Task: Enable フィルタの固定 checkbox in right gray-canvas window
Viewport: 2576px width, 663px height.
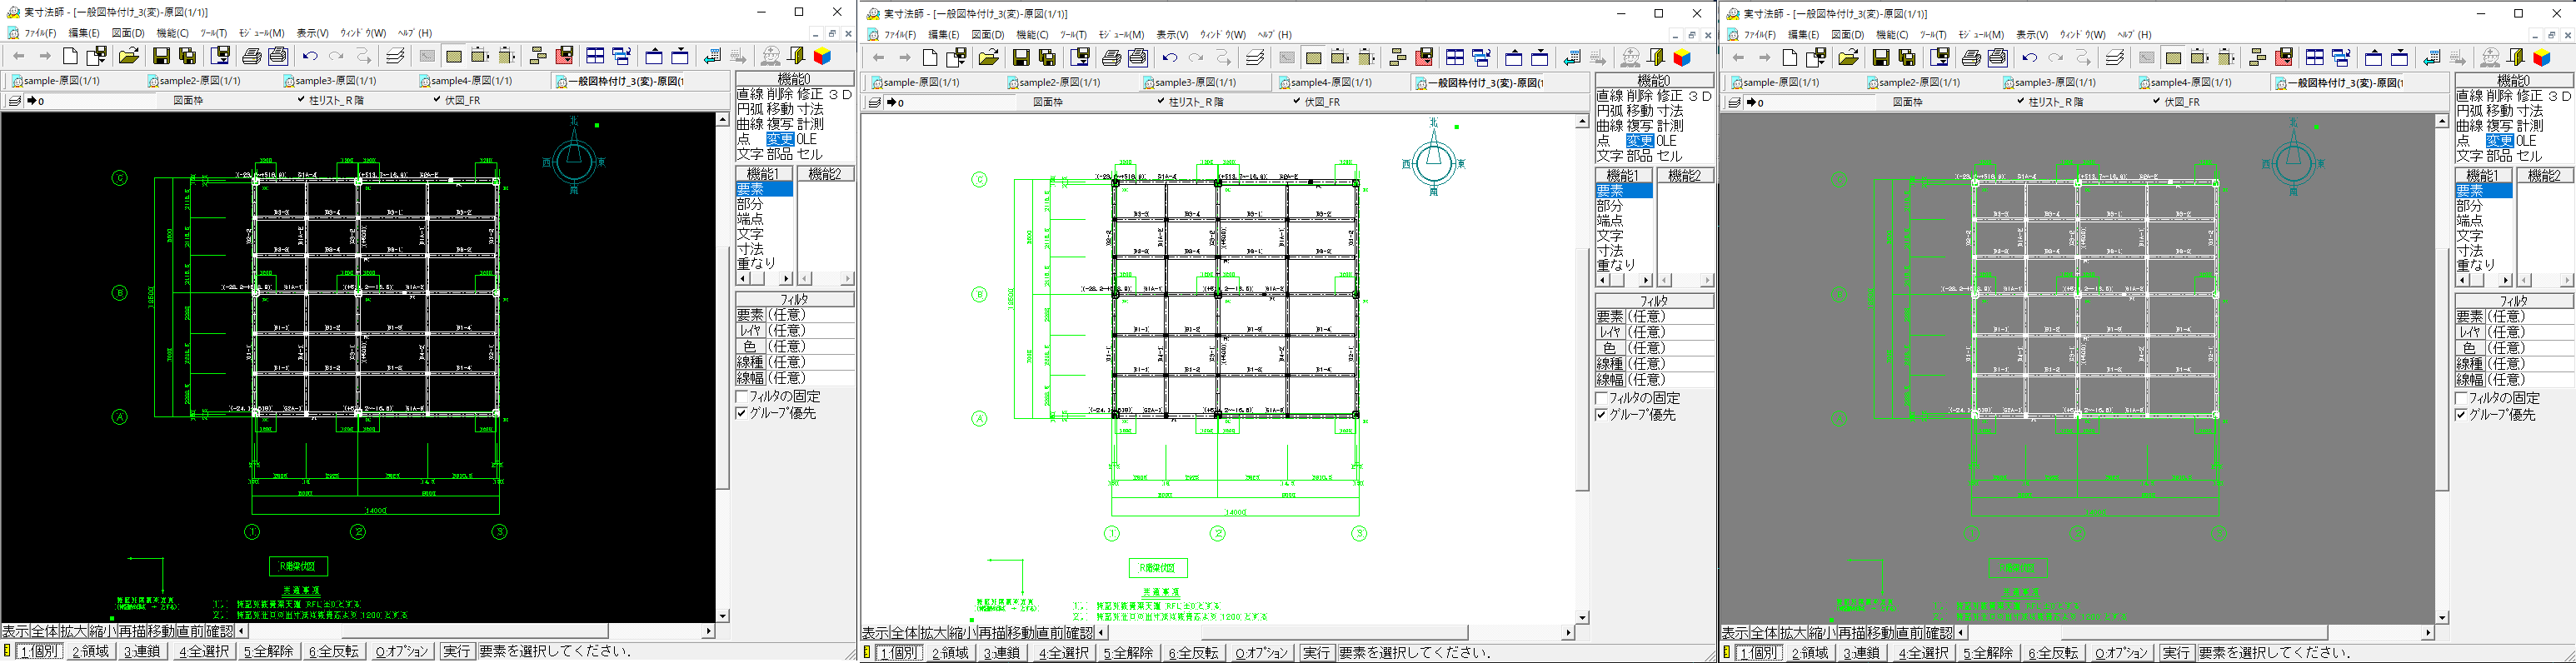Action: pos(2462,399)
